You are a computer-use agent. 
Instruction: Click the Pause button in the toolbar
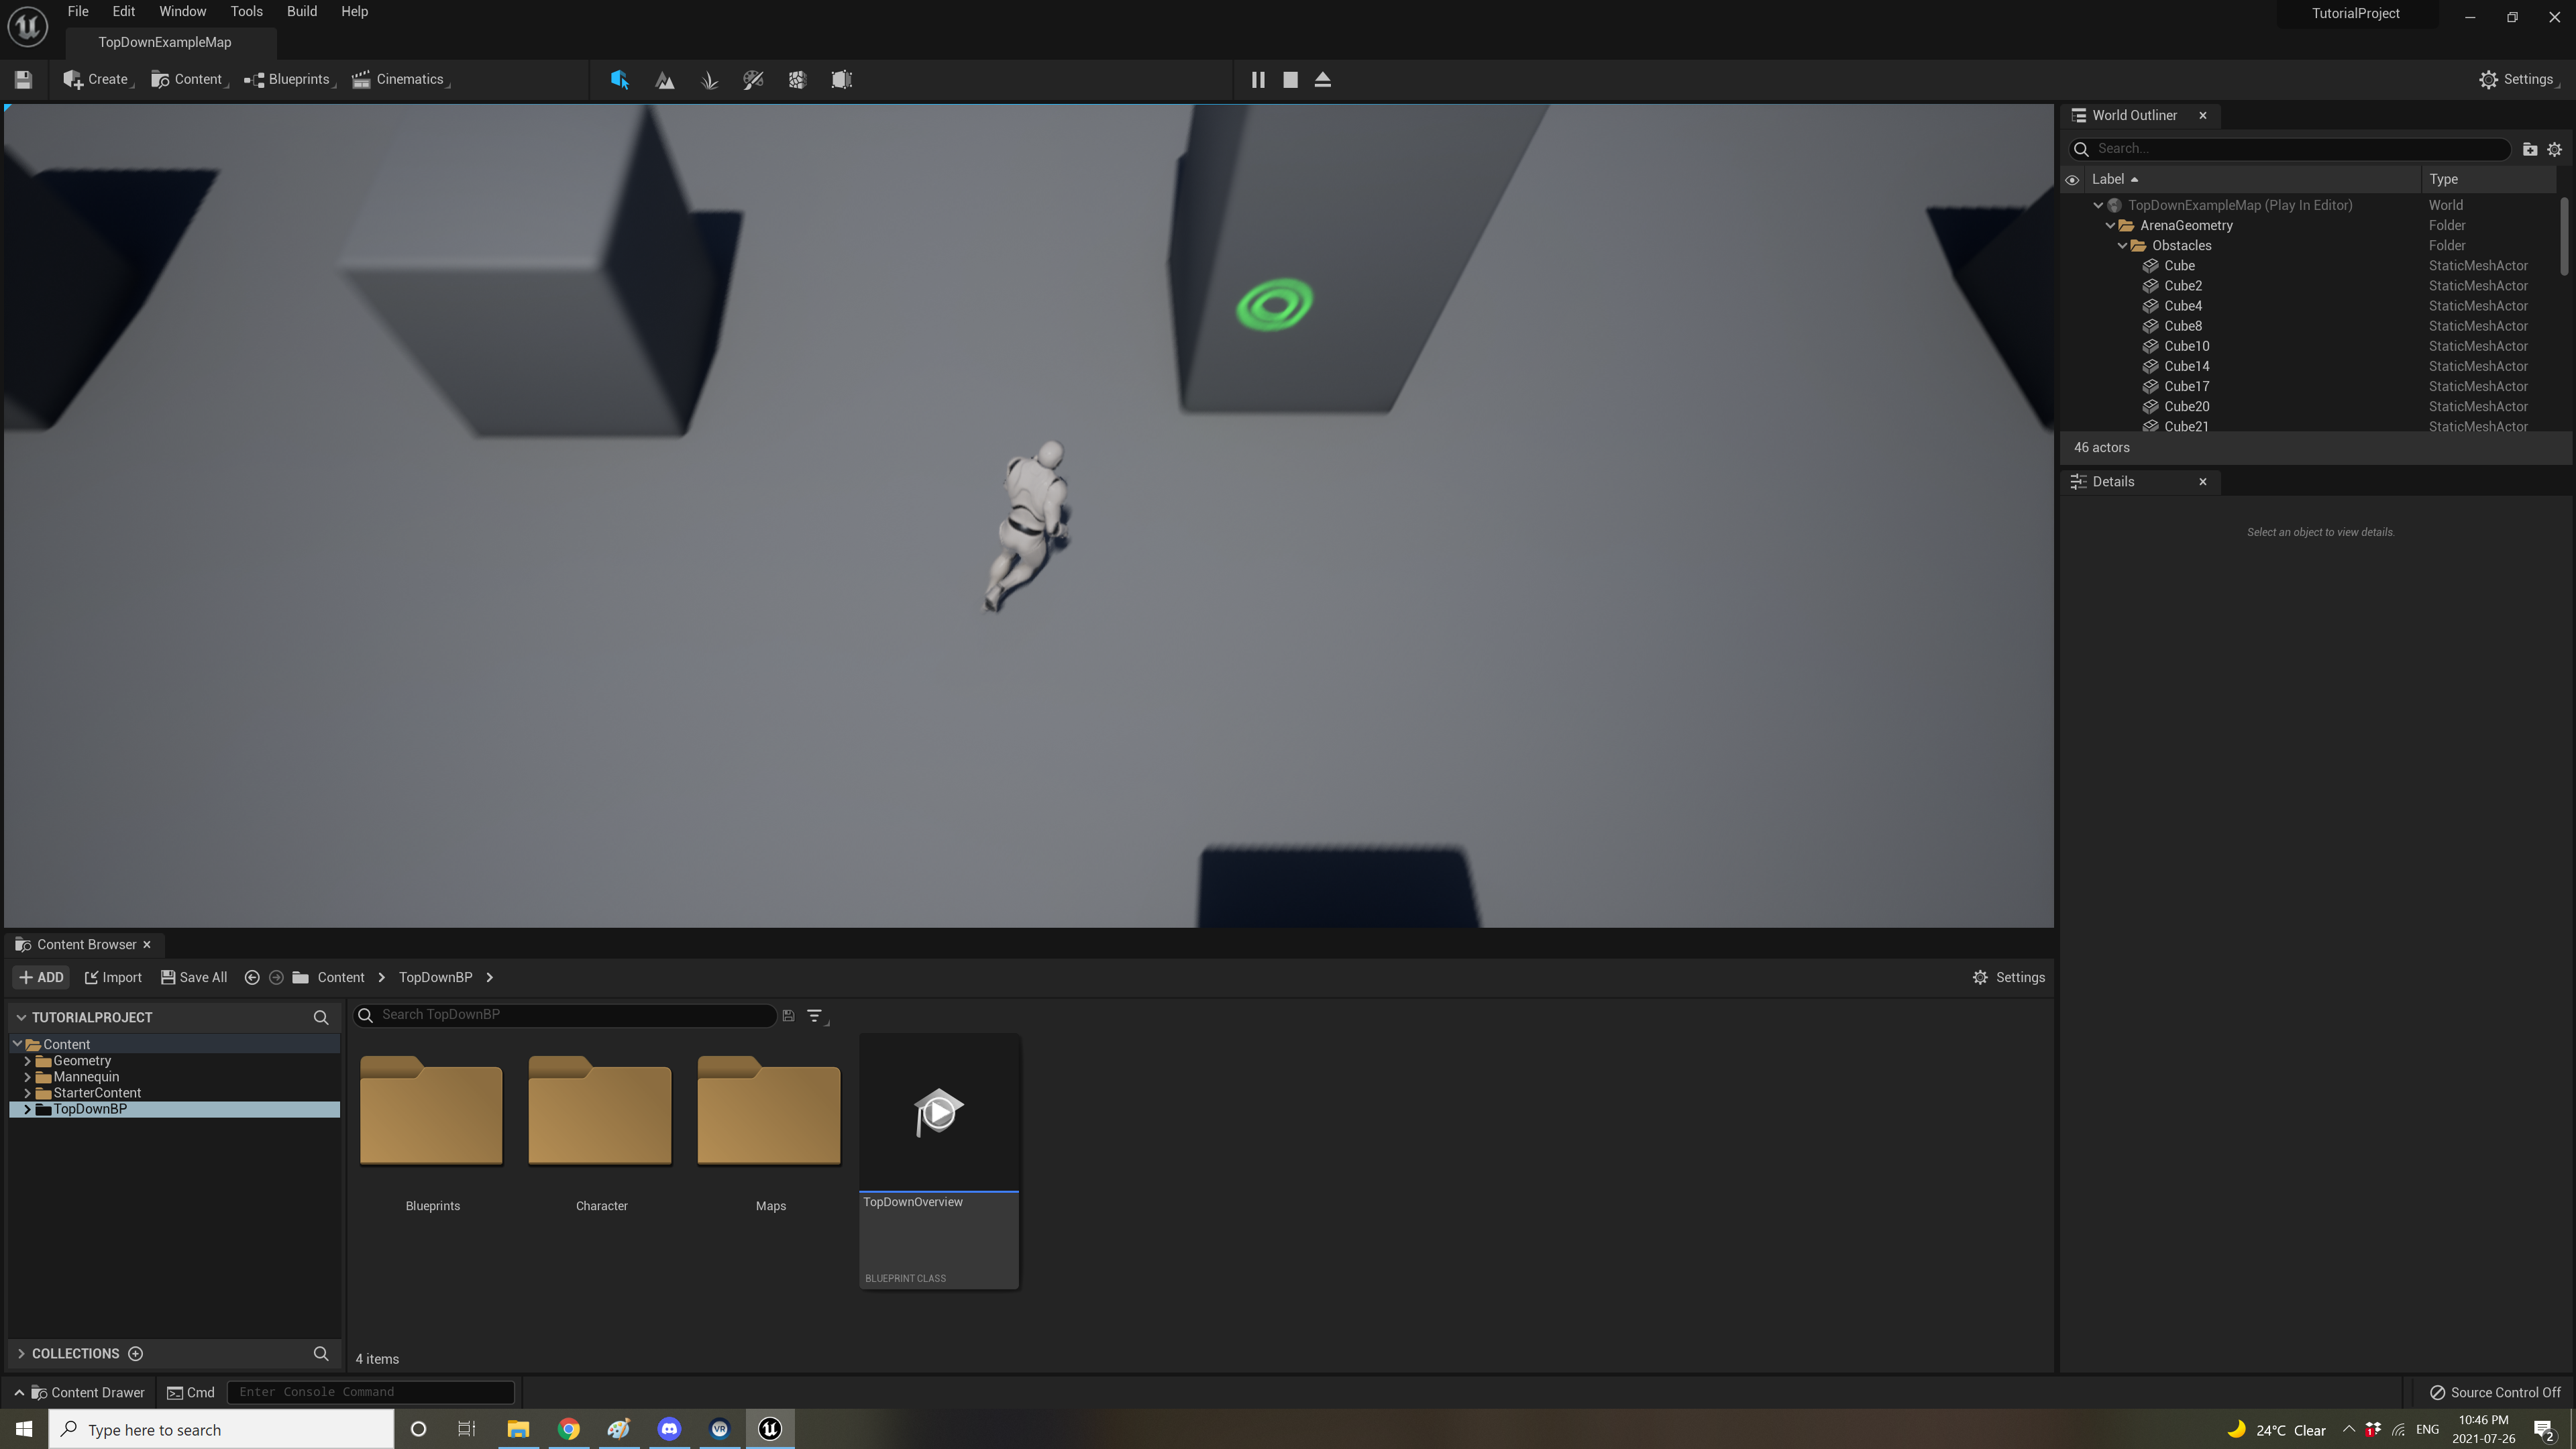pyautogui.click(x=1258, y=80)
